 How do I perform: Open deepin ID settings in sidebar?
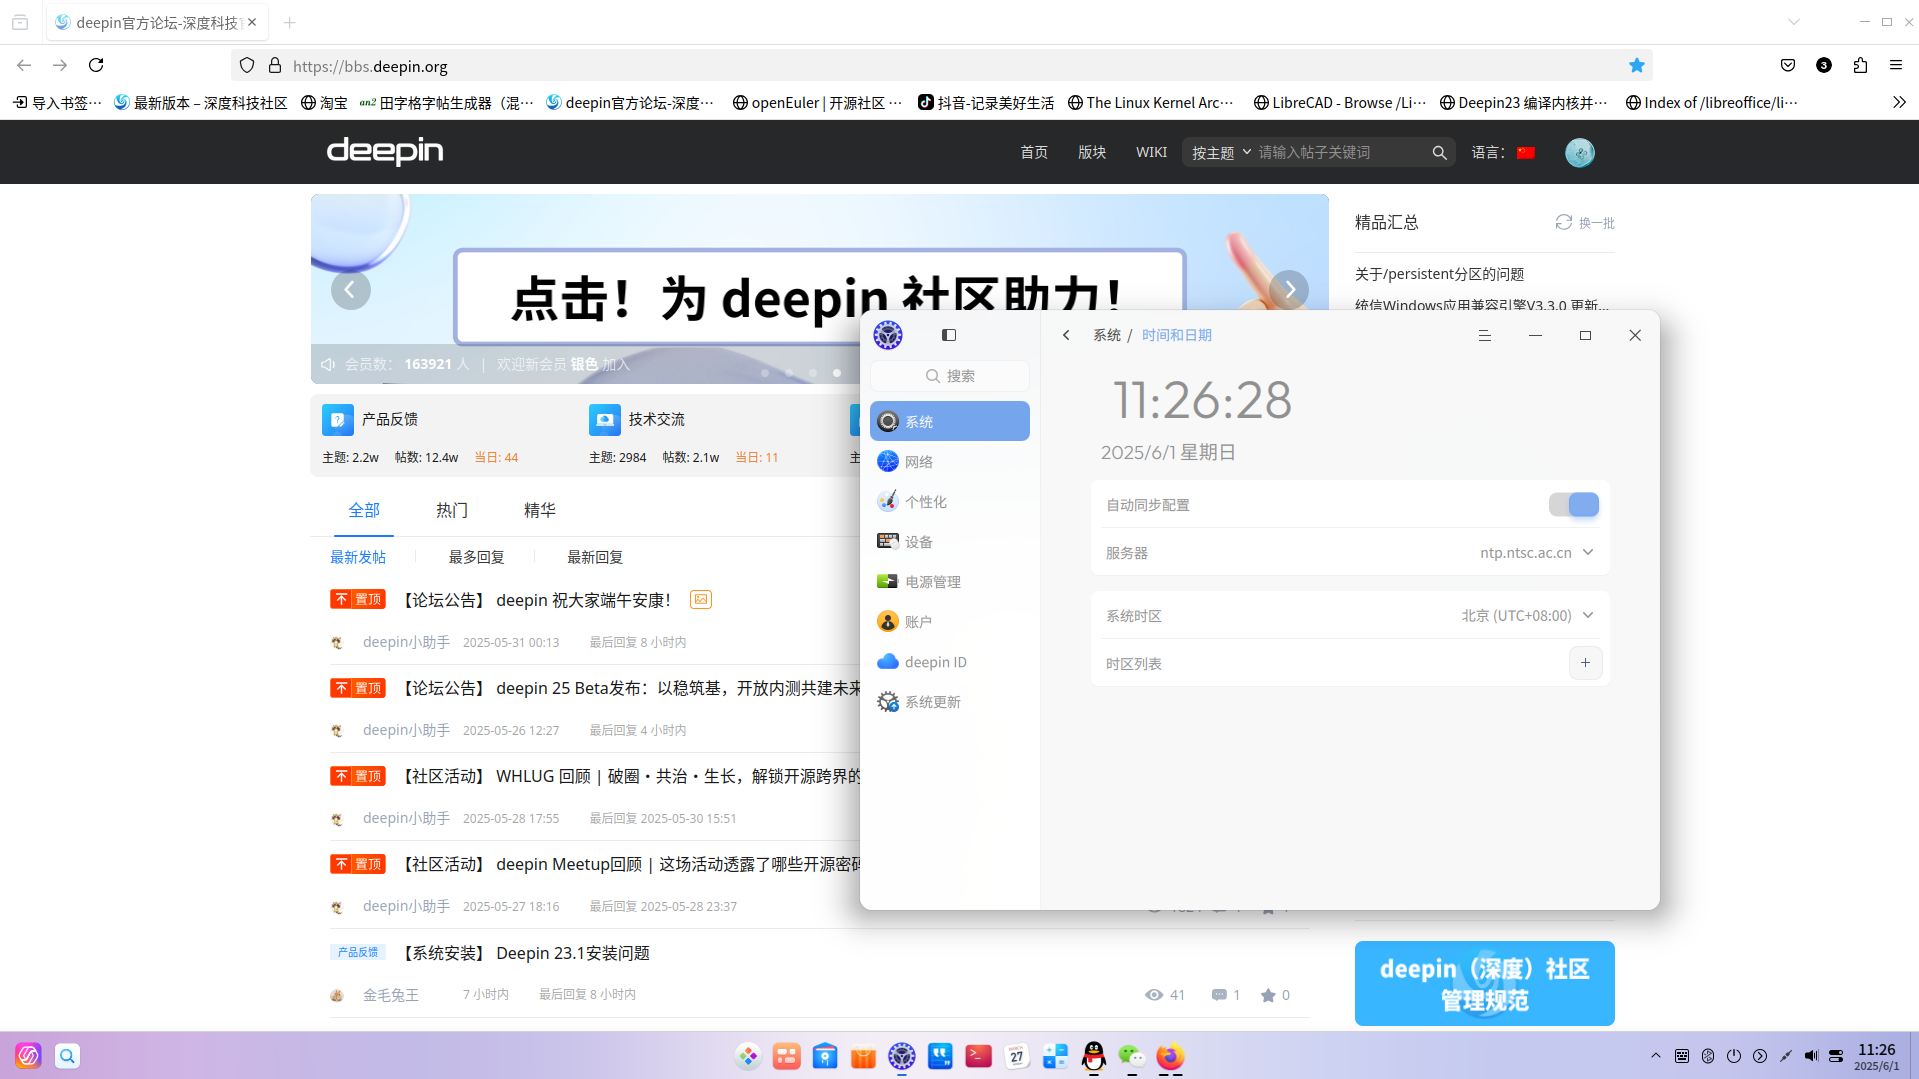tap(950, 662)
